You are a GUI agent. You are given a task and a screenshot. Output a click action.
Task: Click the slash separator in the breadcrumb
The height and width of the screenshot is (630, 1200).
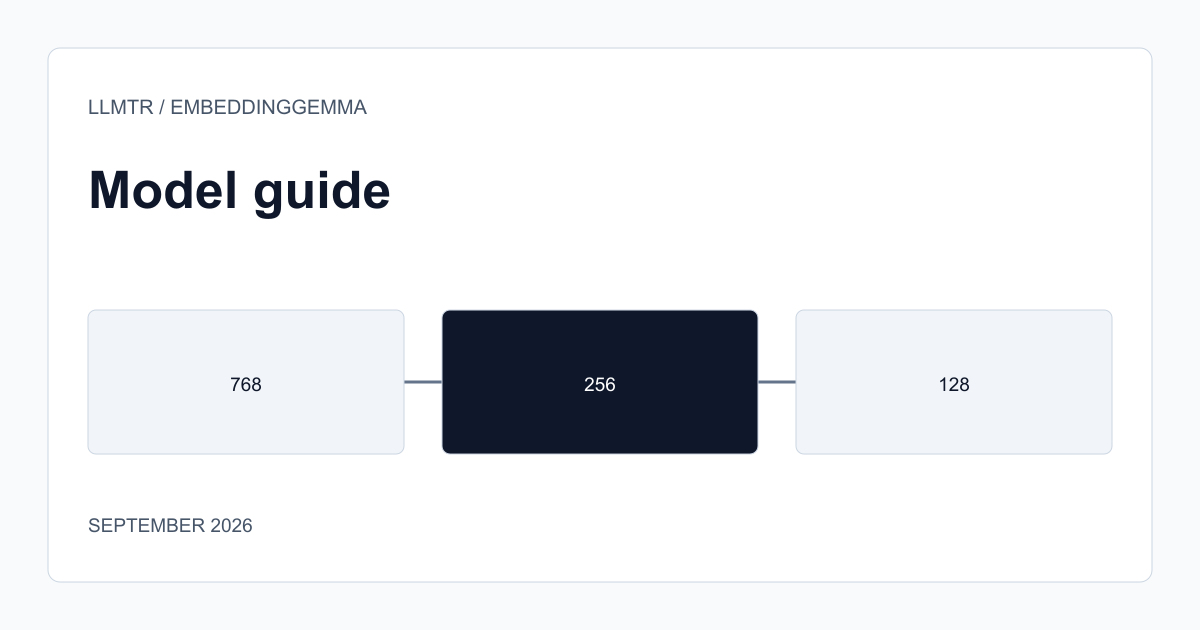click(x=162, y=108)
